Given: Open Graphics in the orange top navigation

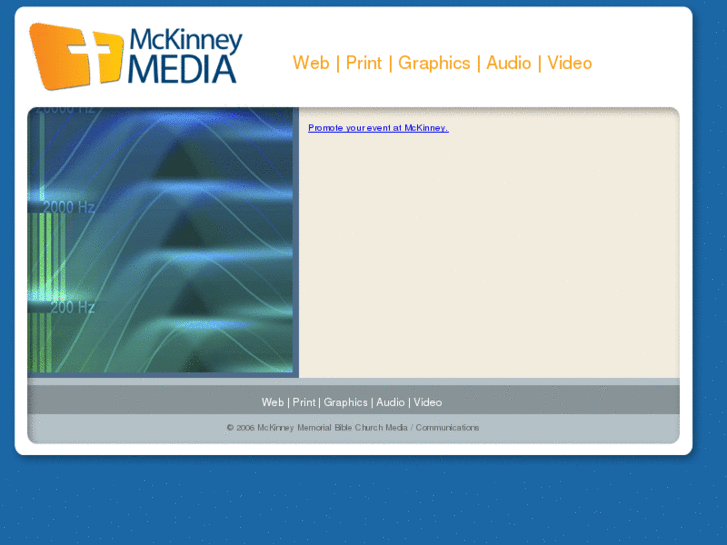Looking at the screenshot, I should (434, 64).
